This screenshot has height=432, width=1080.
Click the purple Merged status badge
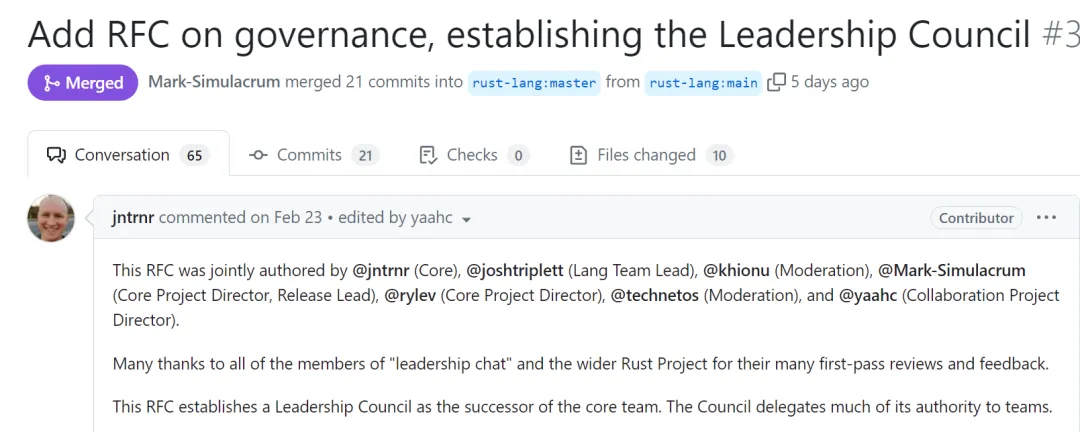click(x=83, y=83)
